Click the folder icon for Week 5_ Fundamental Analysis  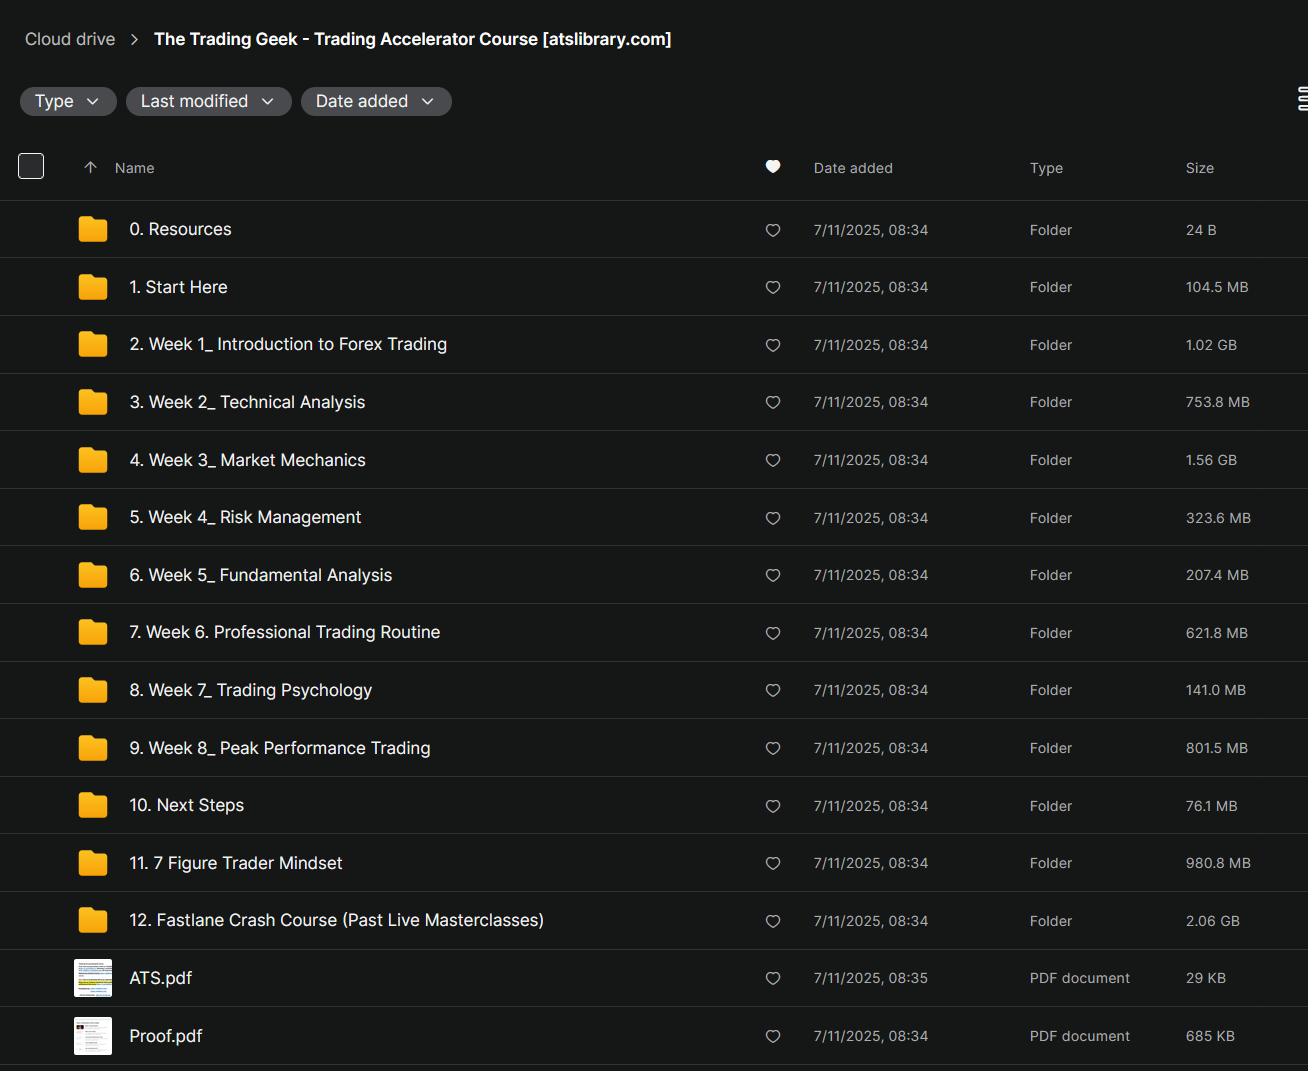tap(93, 575)
